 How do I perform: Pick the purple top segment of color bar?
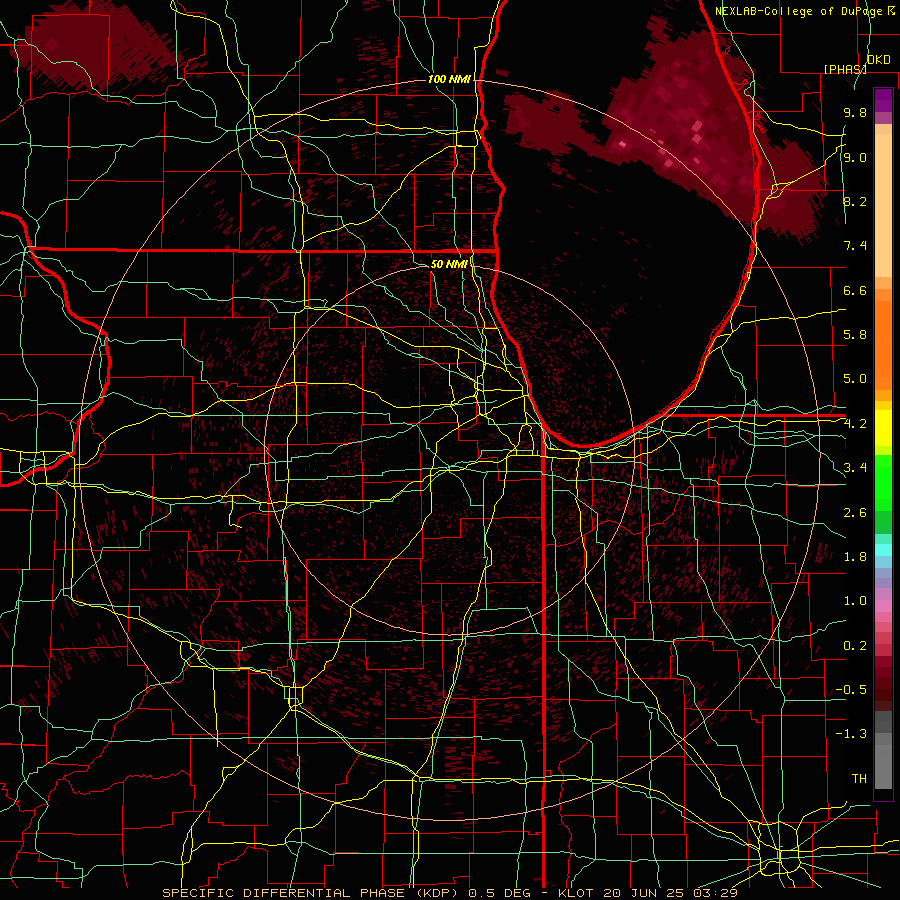(883, 100)
